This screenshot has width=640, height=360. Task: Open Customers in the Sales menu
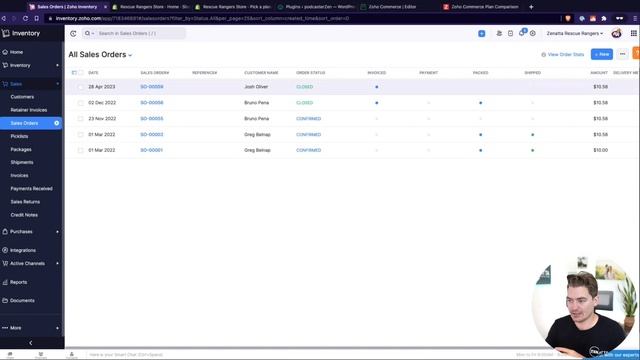tap(22, 97)
